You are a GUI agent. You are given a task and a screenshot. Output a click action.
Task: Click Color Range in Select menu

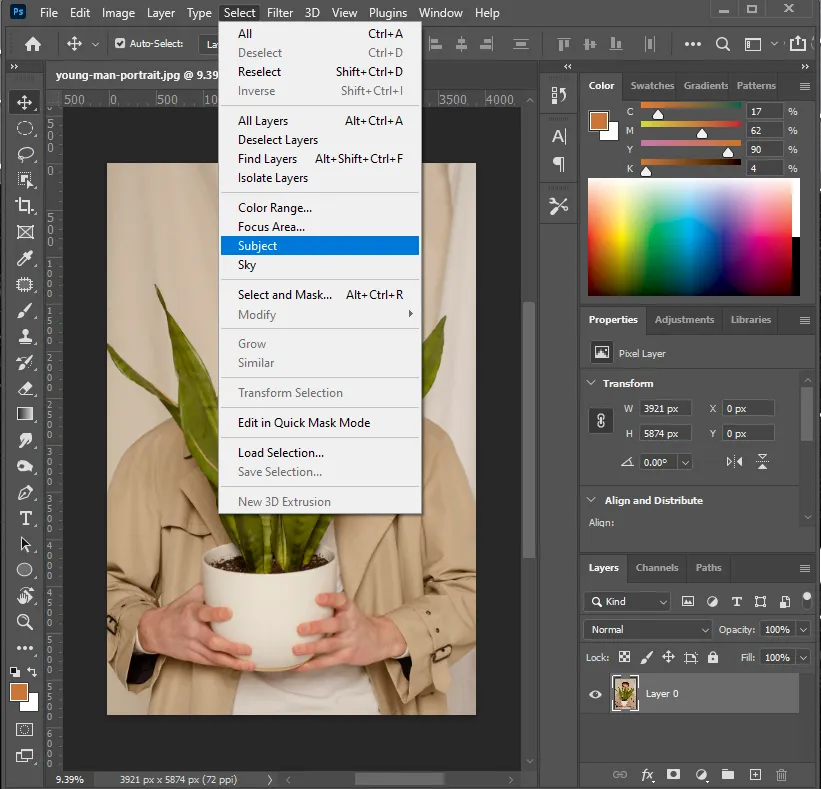pos(275,208)
